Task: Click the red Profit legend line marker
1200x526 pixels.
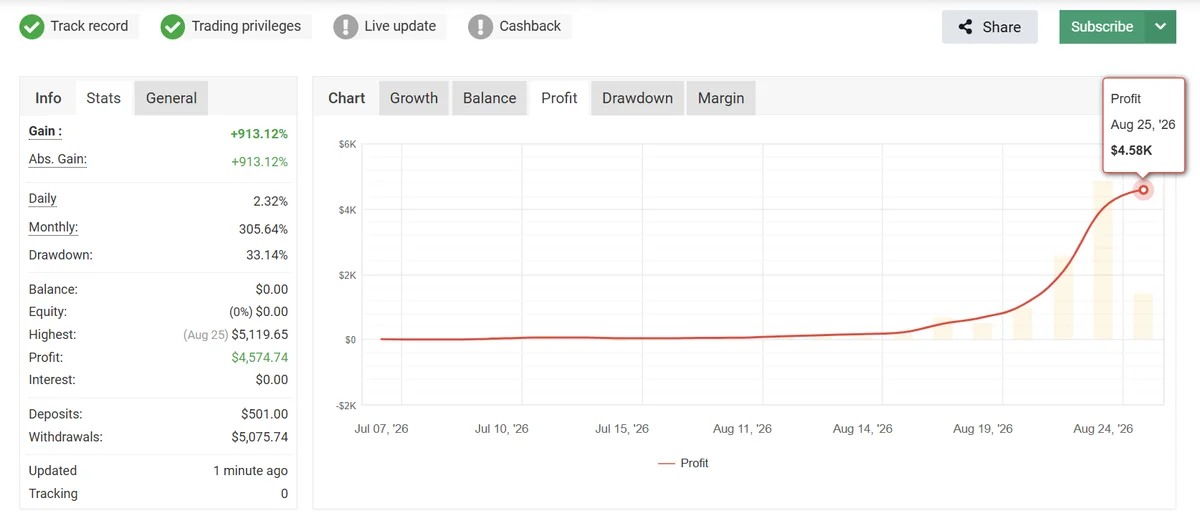Action: tap(666, 463)
